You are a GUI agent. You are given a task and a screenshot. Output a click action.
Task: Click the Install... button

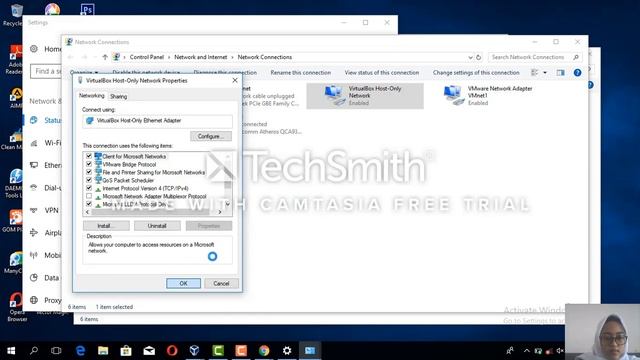click(106, 226)
